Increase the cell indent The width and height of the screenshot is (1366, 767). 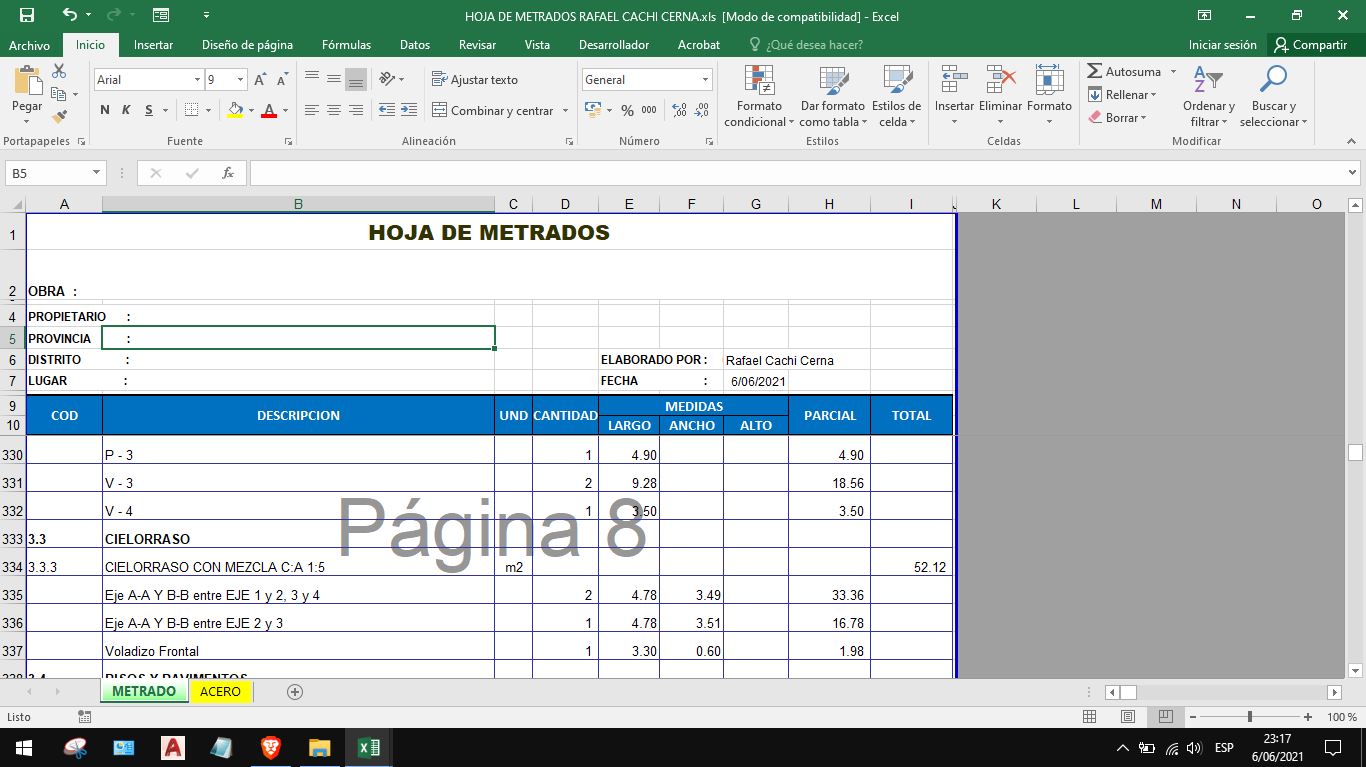pyautogui.click(x=411, y=110)
